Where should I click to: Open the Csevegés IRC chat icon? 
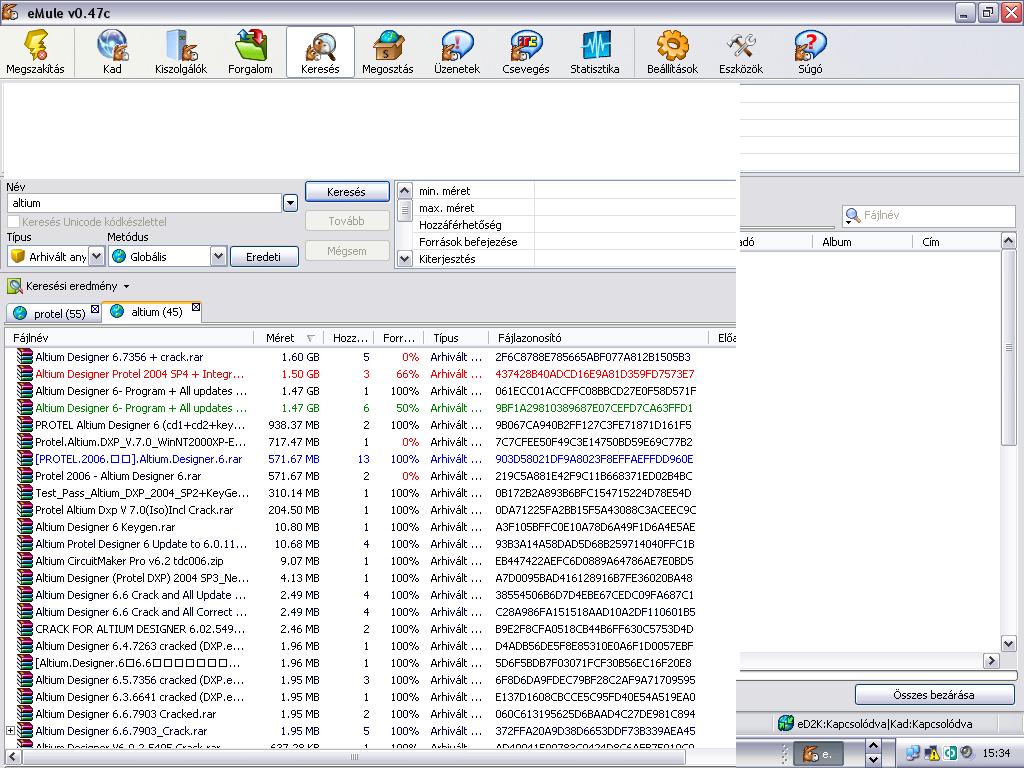526,52
